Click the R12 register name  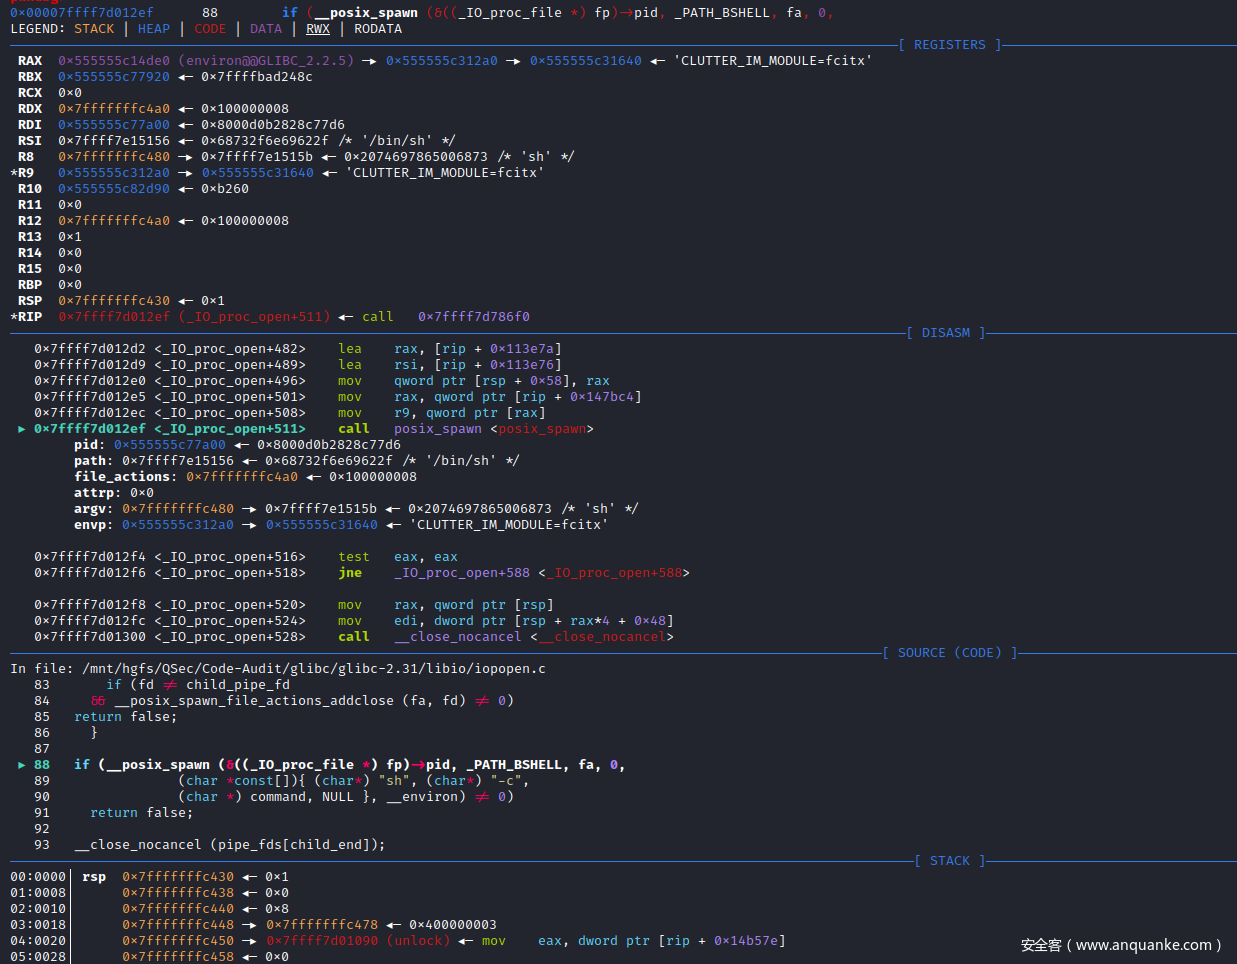tap(30, 221)
